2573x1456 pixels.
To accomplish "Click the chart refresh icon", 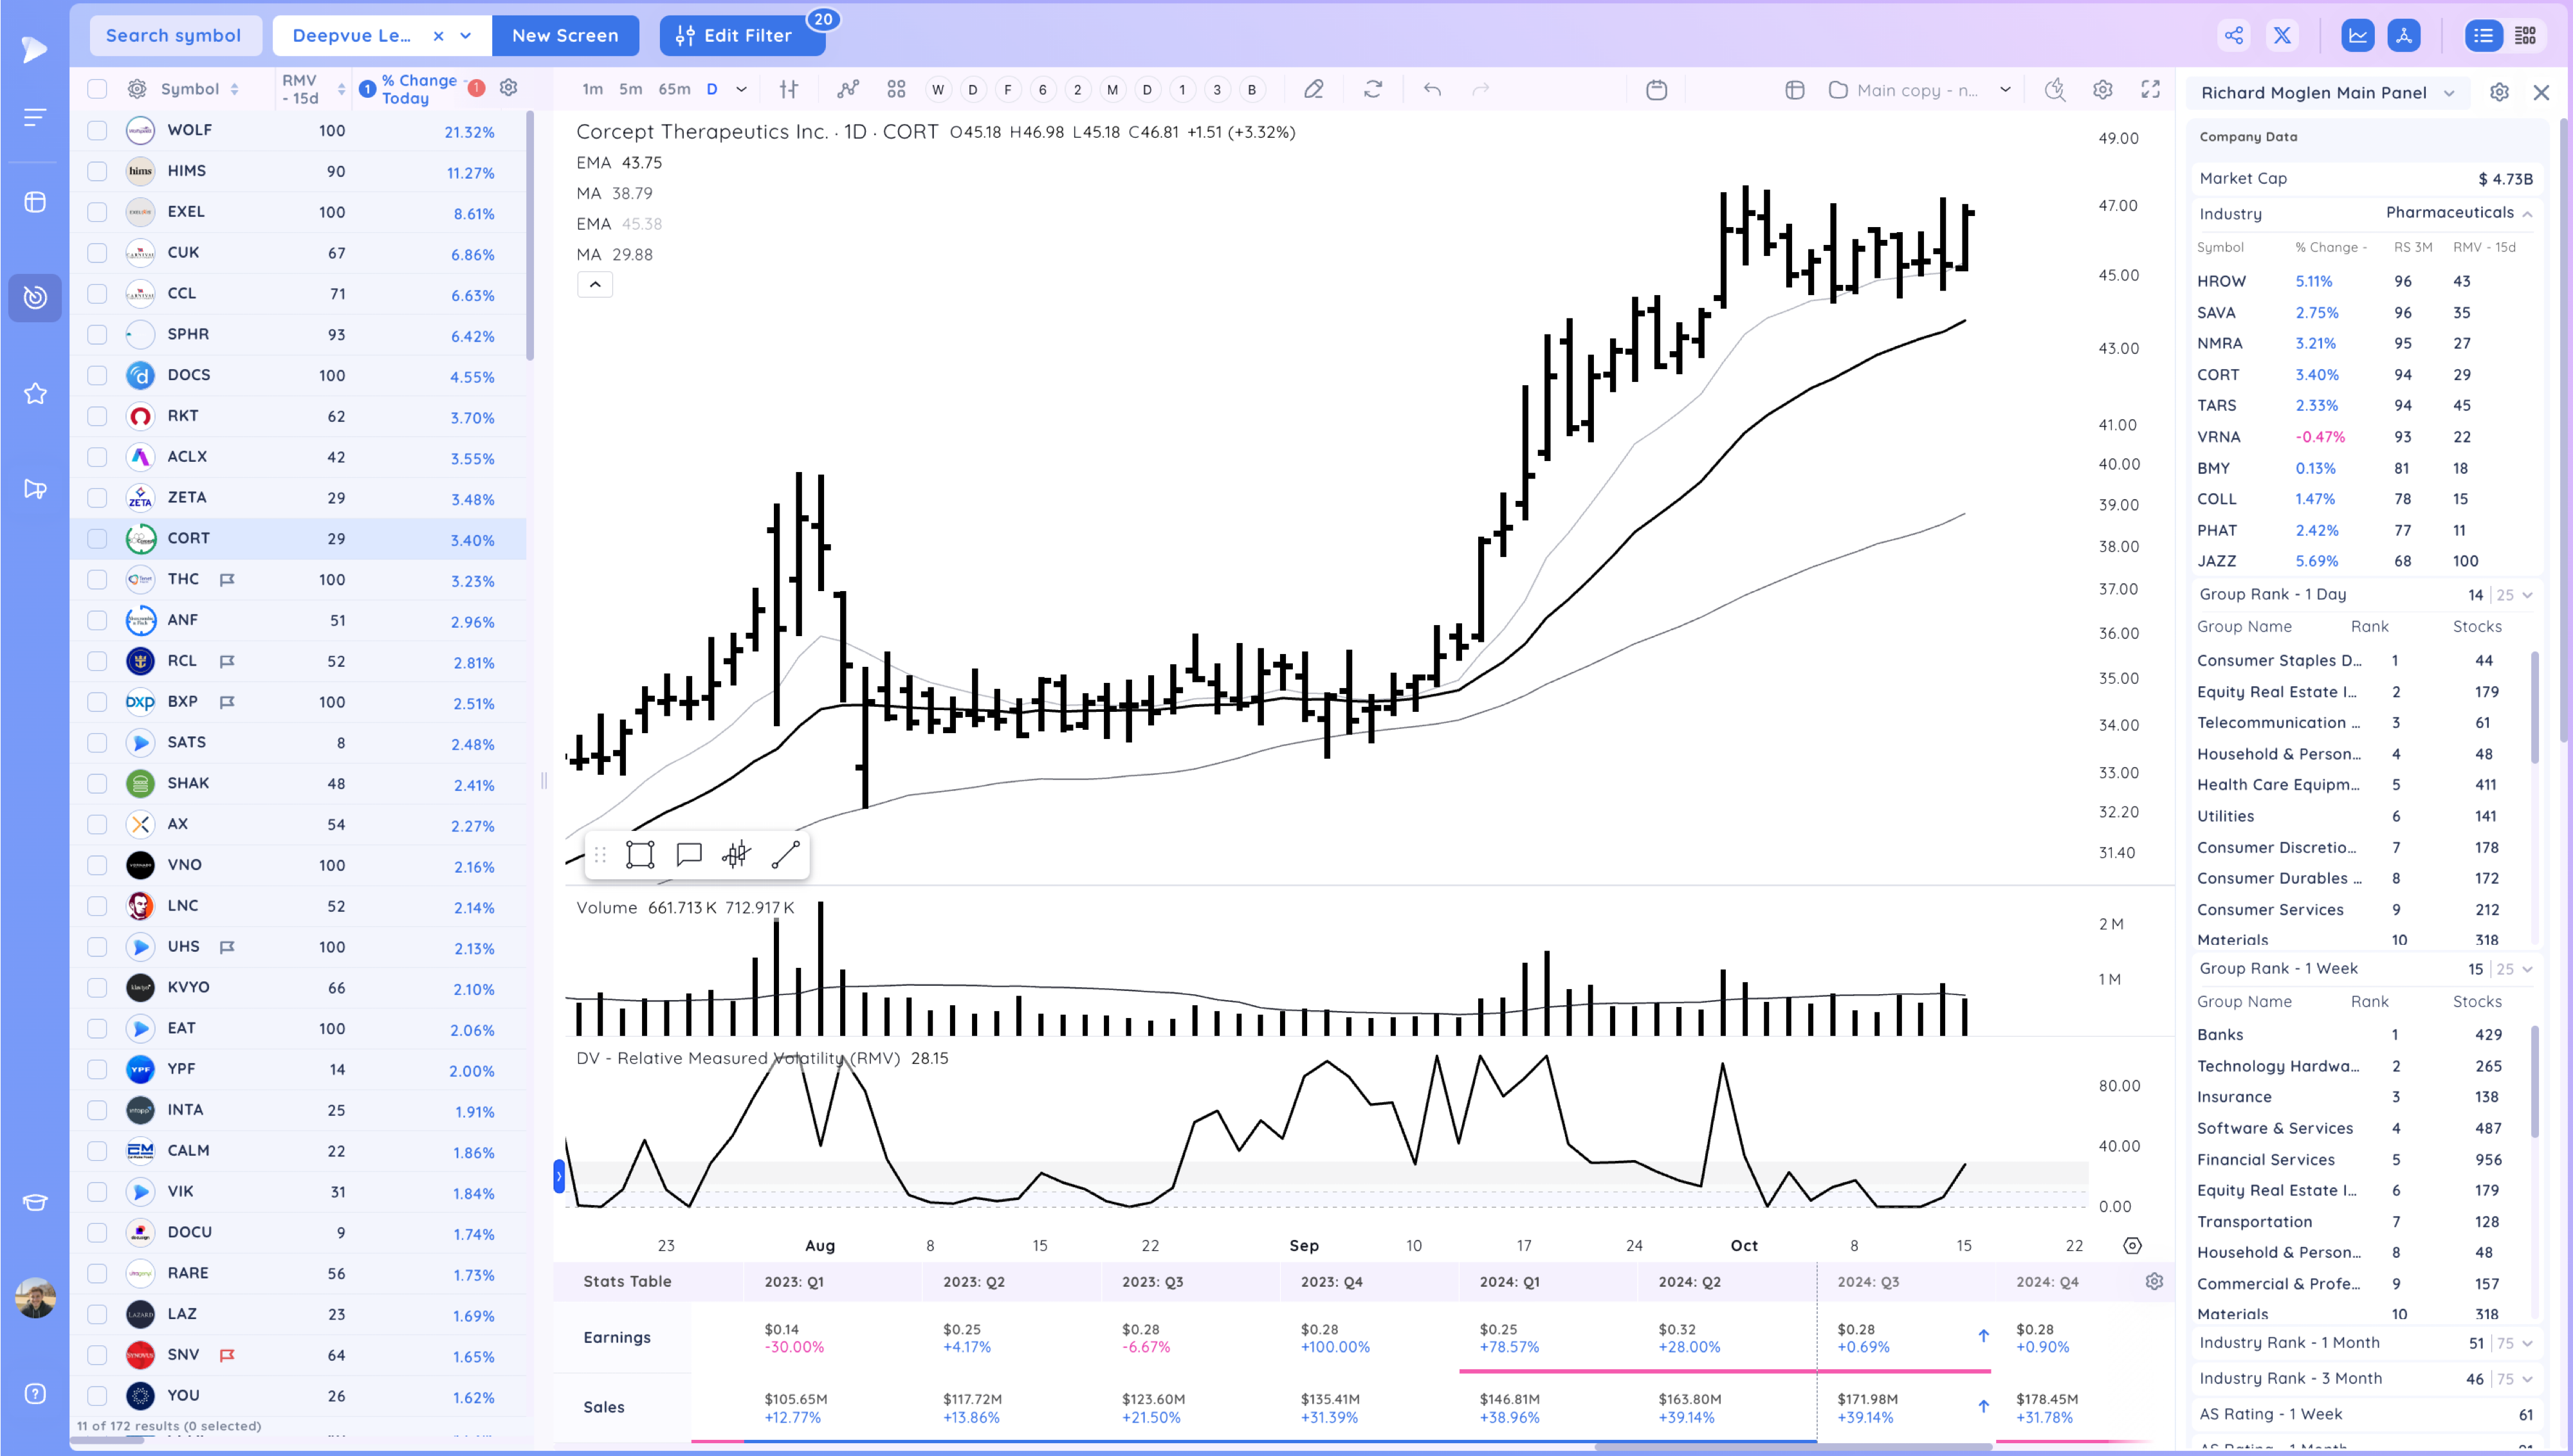I will [x=1373, y=90].
